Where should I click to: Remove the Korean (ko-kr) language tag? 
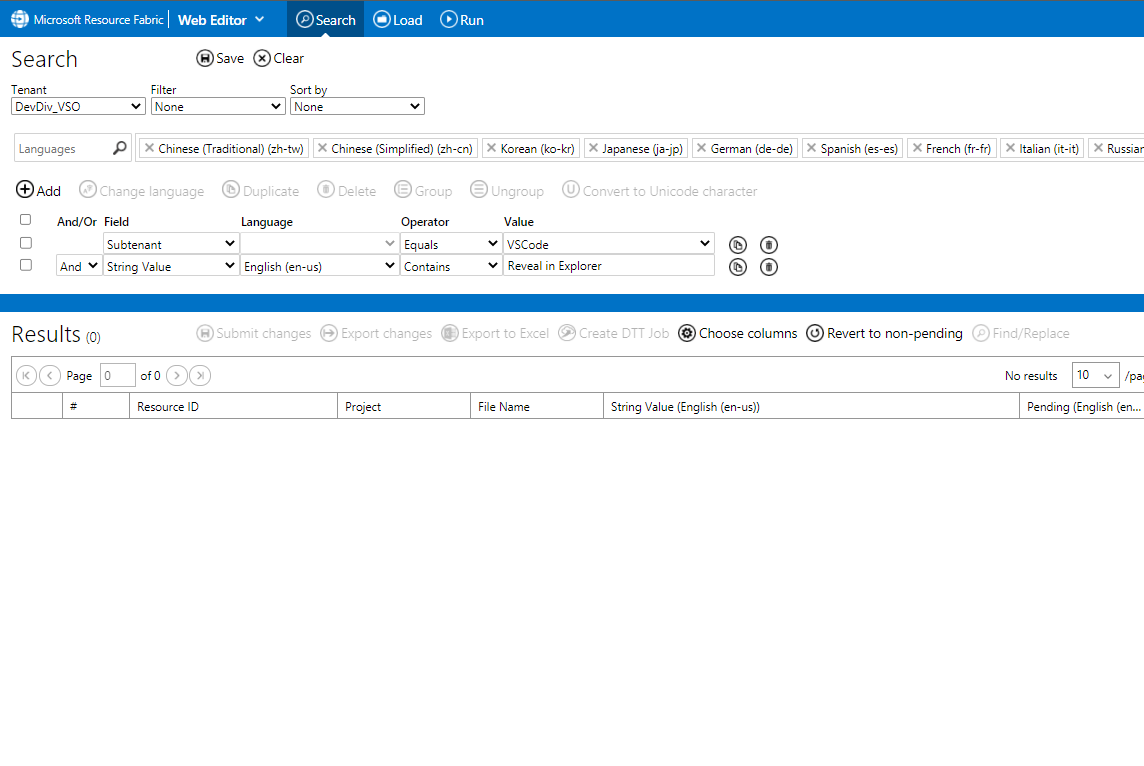pos(492,148)
